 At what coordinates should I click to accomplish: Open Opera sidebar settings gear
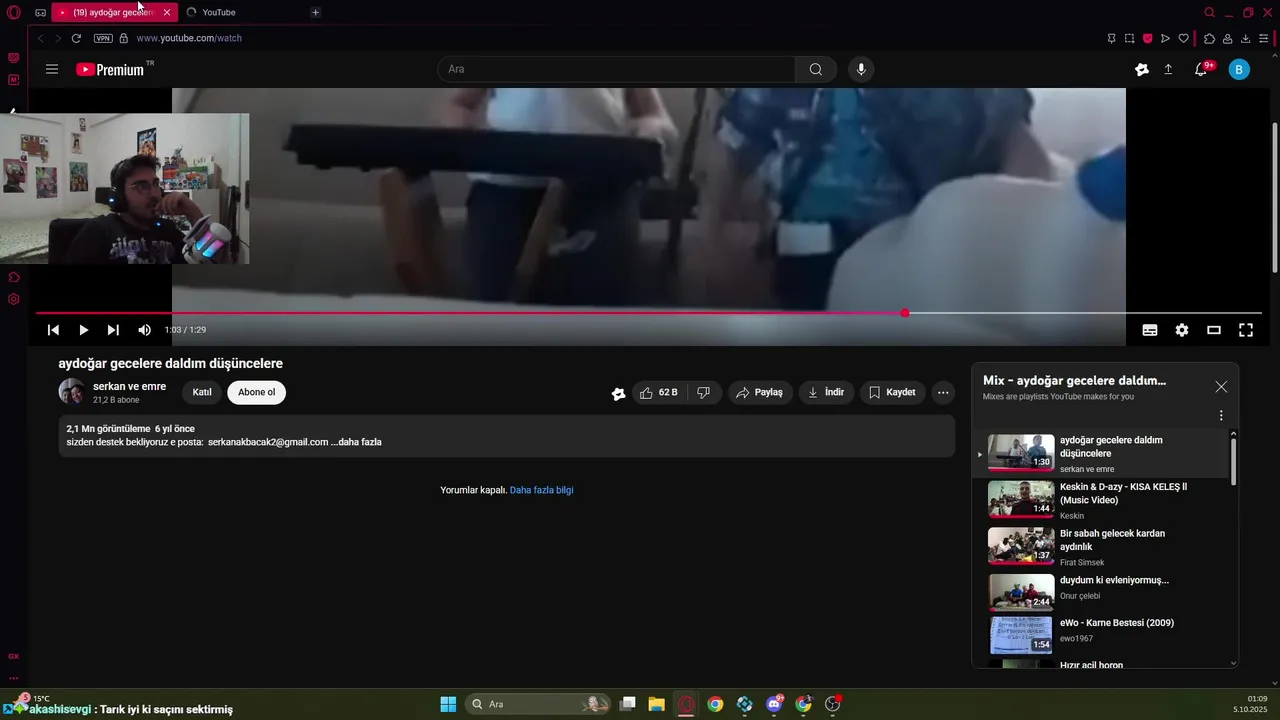pos(14,299)
